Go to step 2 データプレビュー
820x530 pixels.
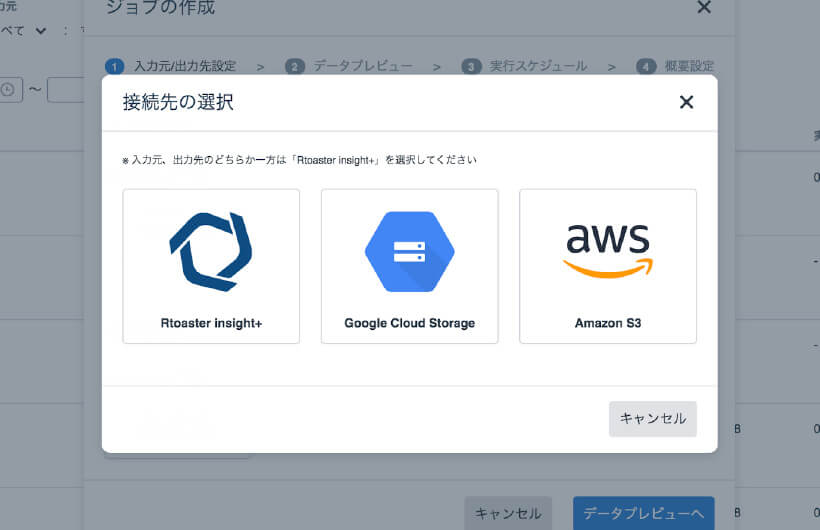click(349, 66)
